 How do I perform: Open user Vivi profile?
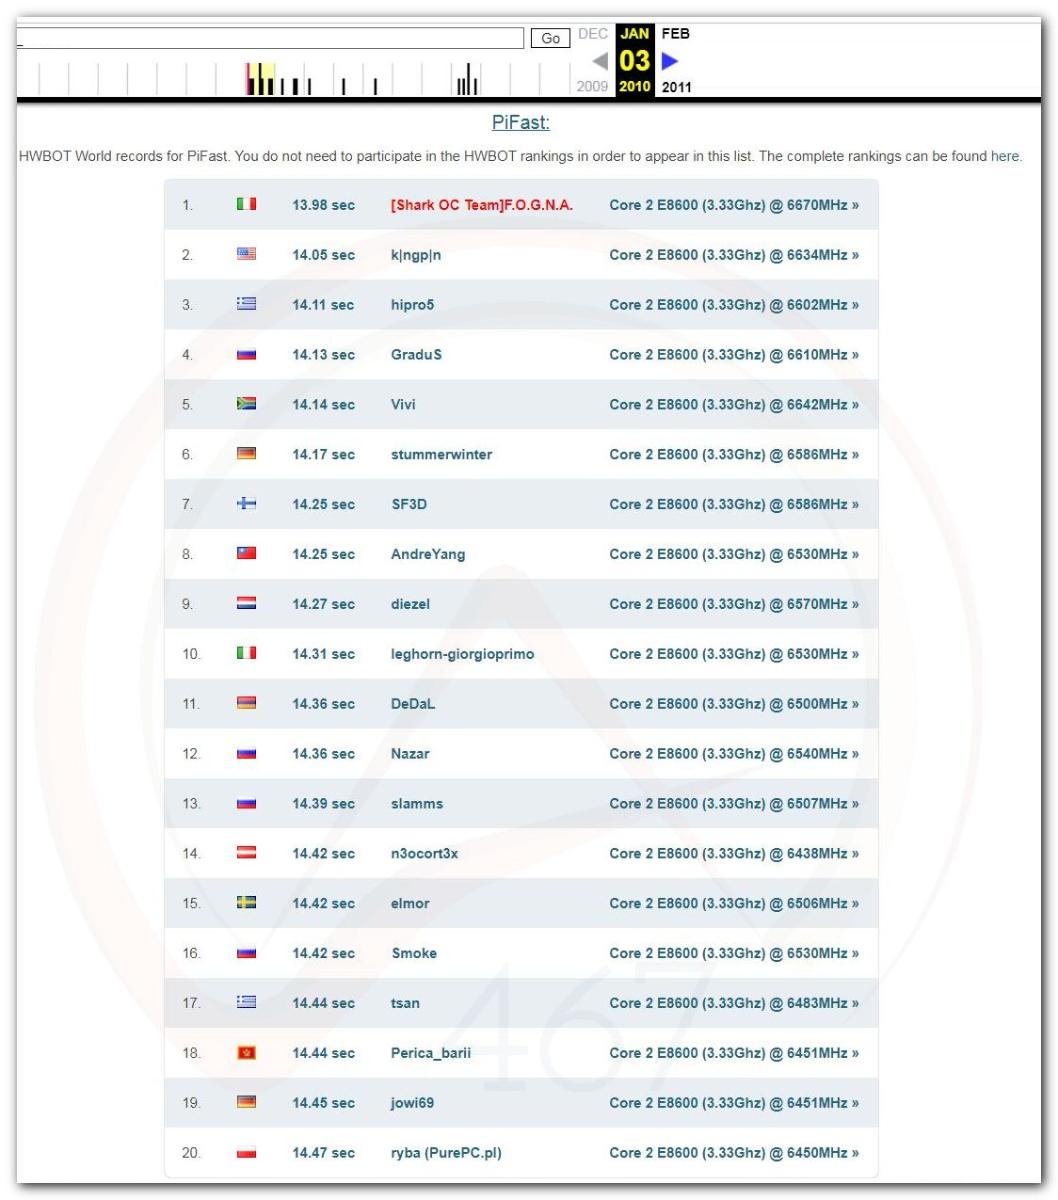(x=403, y=405)
